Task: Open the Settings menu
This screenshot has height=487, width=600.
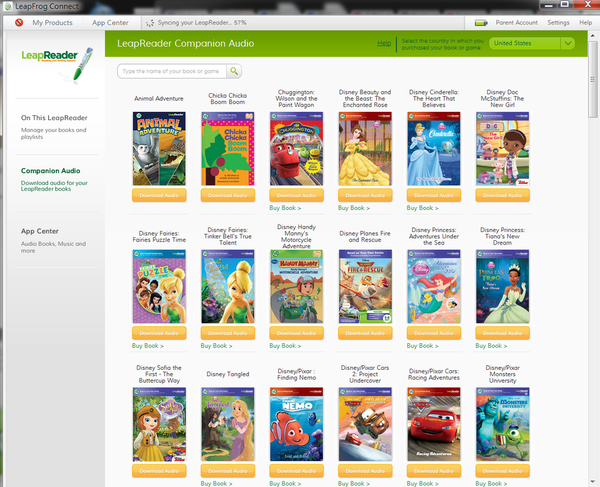Action: coord(558,23)
